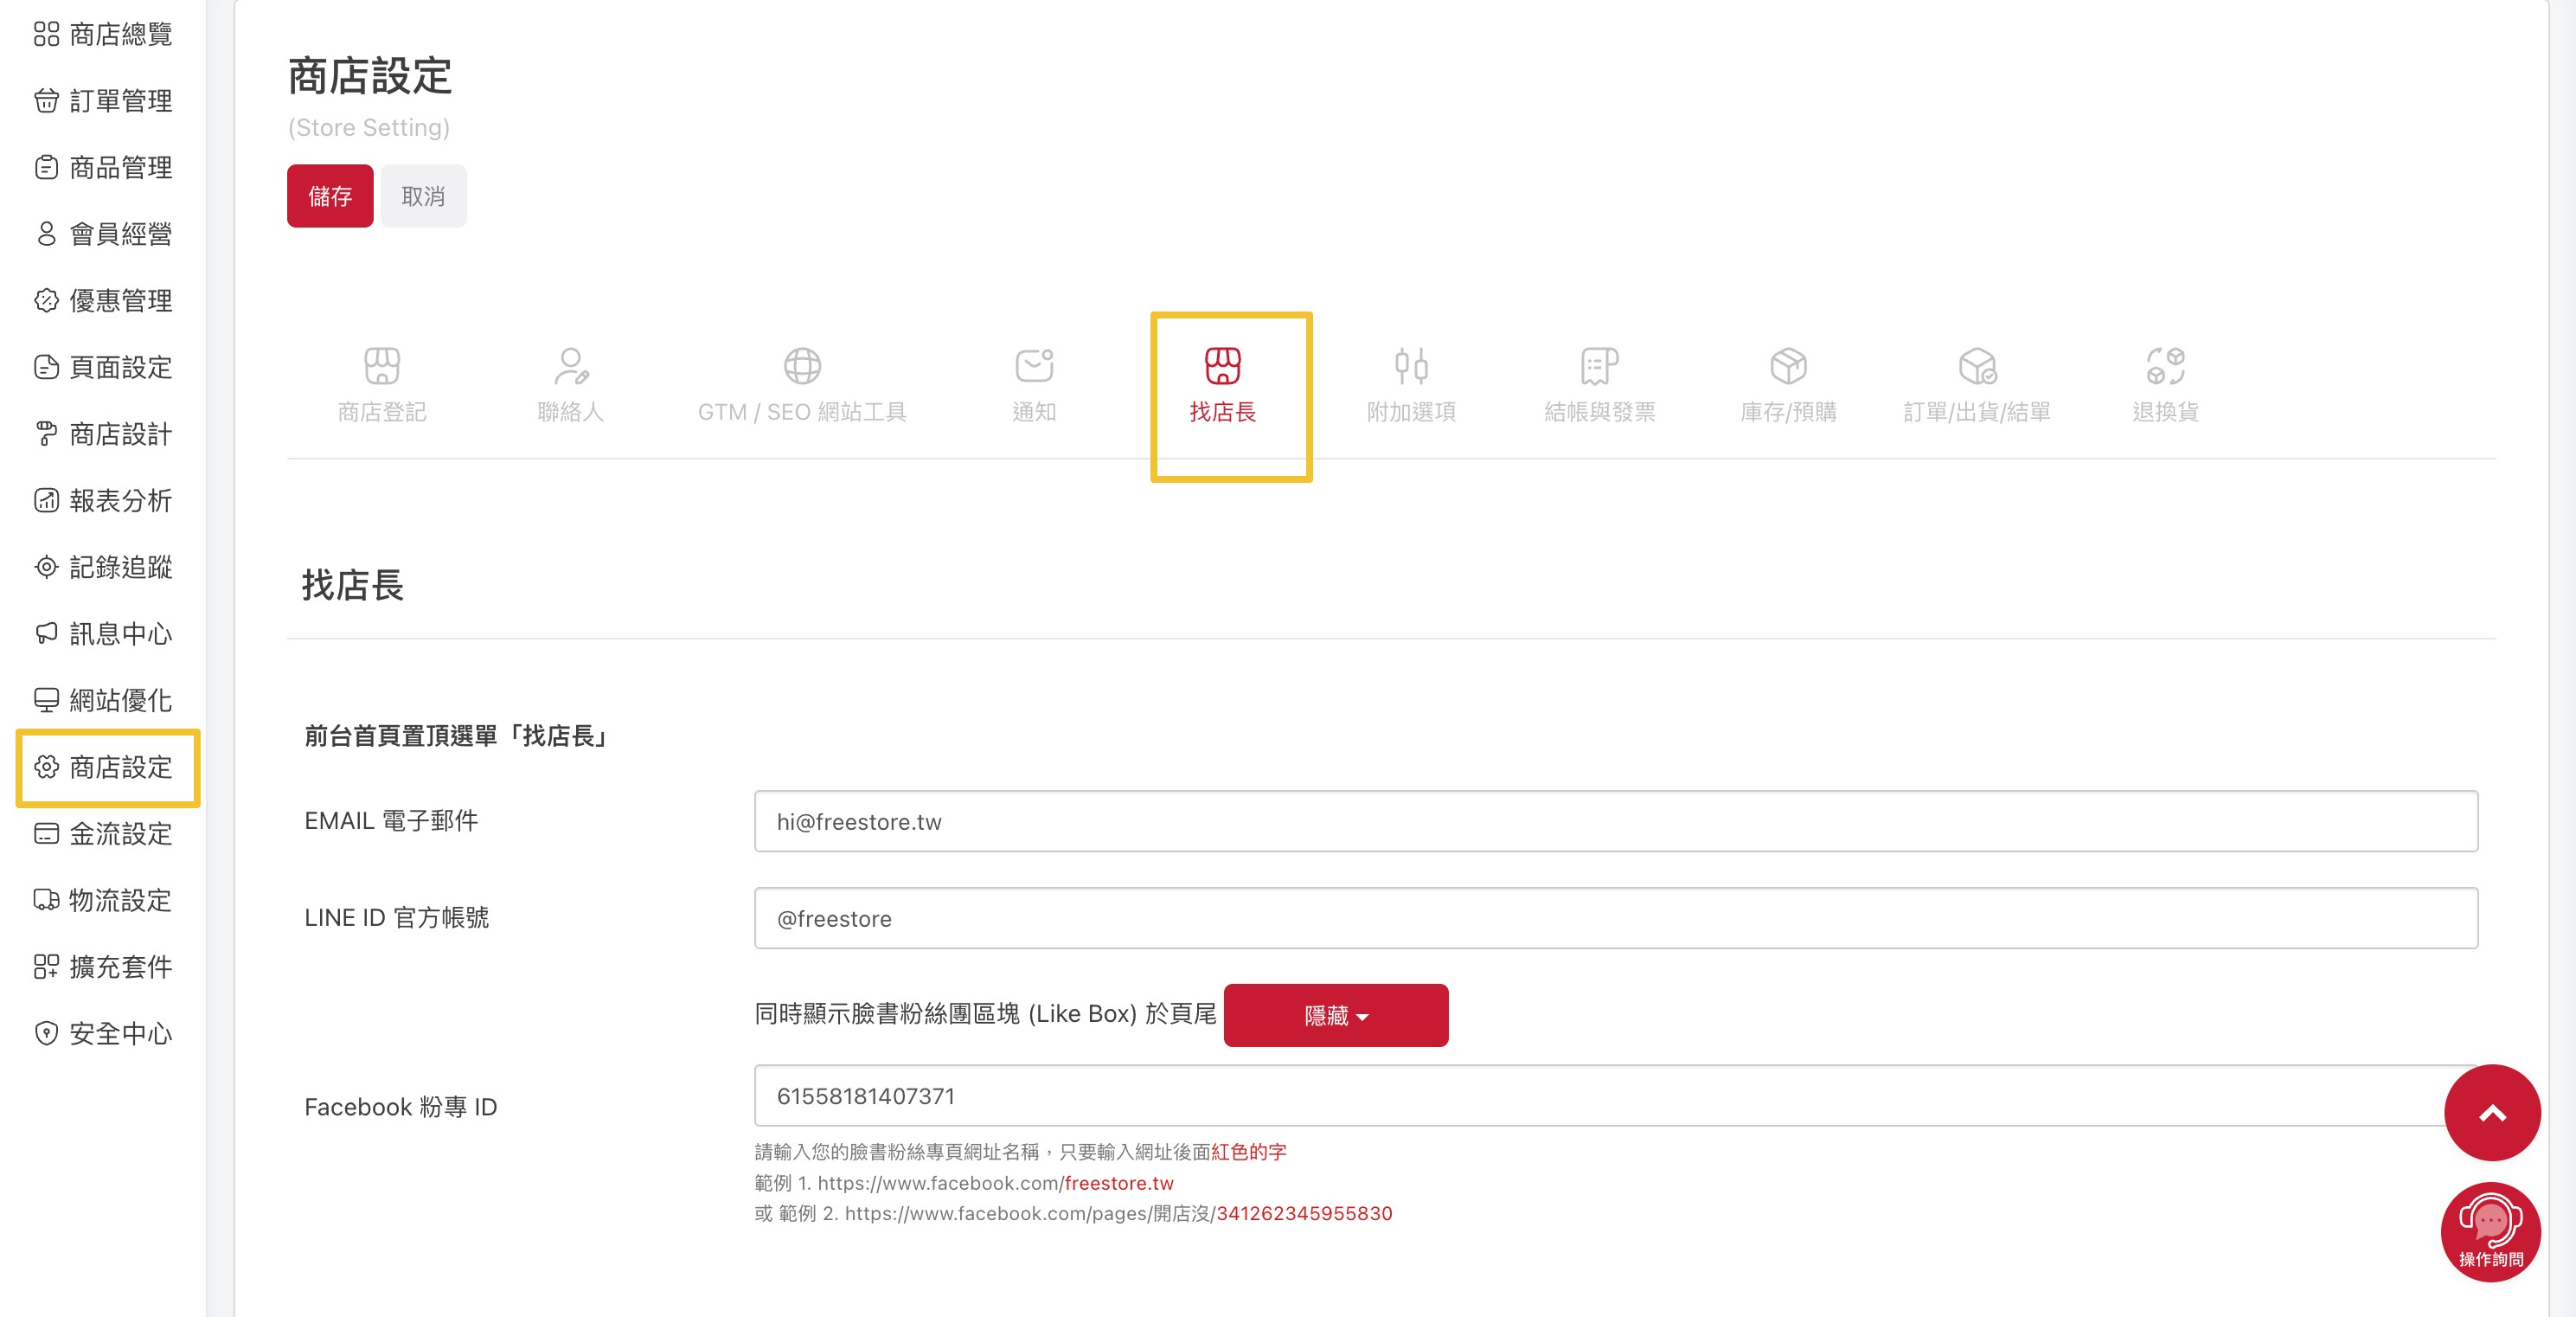Open the 庫存/預購 tab label
The height and width of the screenshot is (1317, 2576).
(1788, 412)
